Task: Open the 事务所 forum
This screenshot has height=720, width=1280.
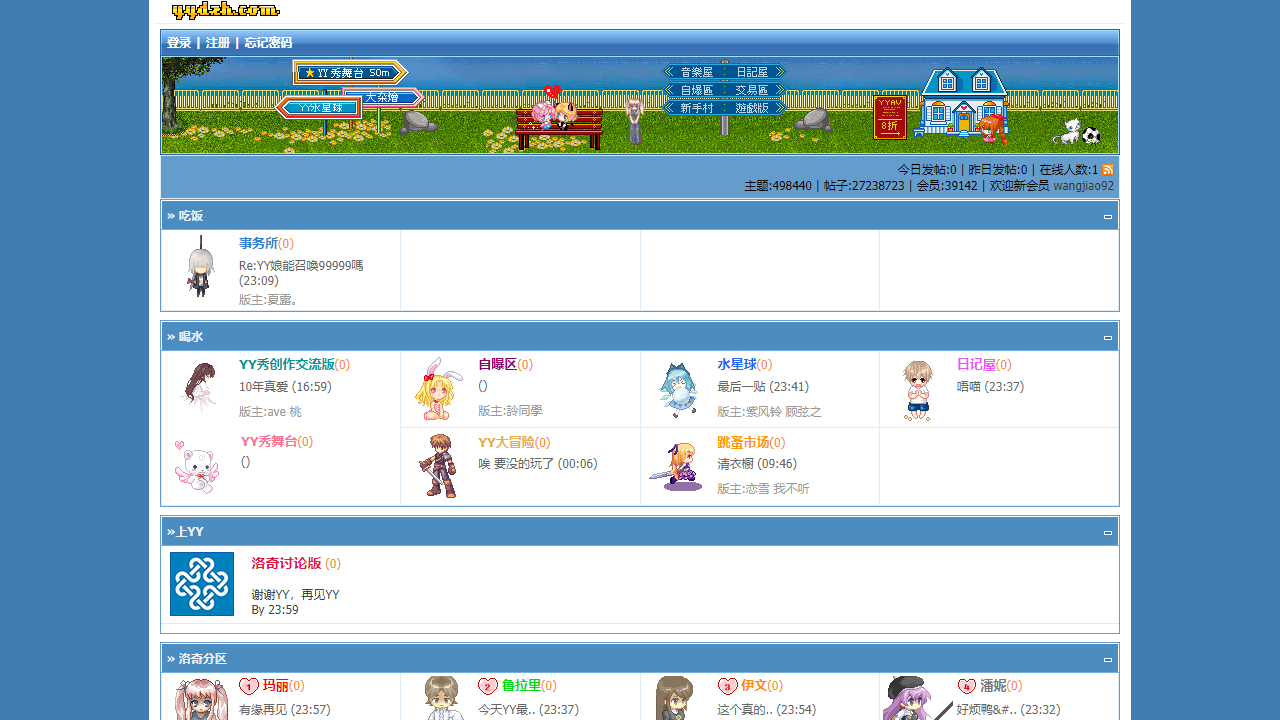Action: (258, 243)
